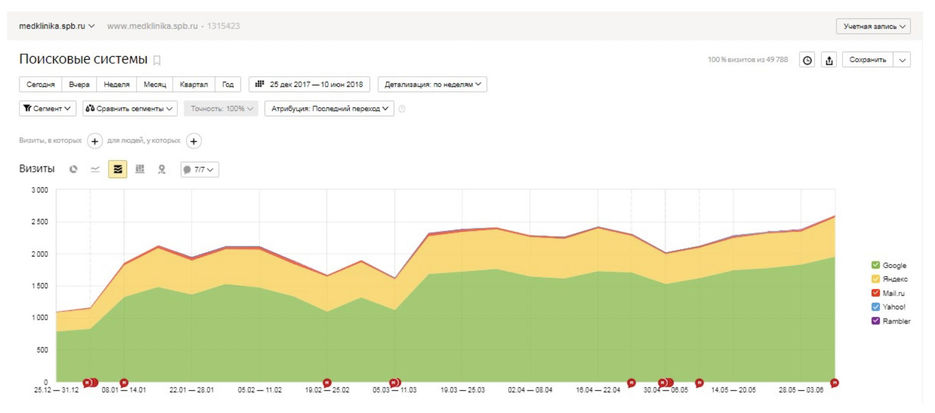Open report history clock icon
The height and width of the screenshot is (413, 935).
click(807, 60)
